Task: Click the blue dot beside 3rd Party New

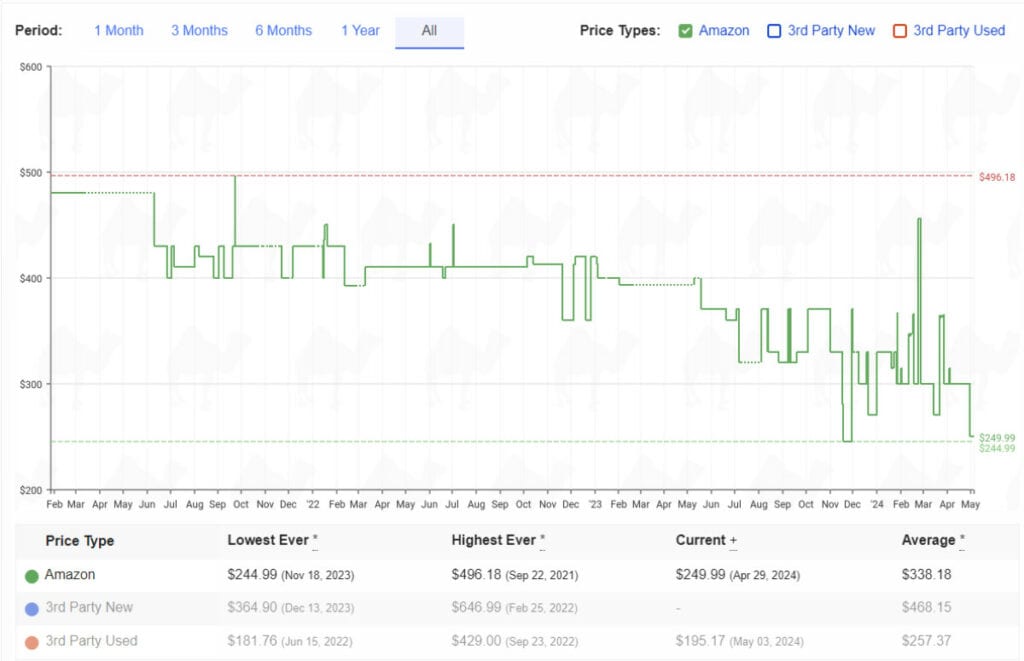Action: tap(31, 608)
